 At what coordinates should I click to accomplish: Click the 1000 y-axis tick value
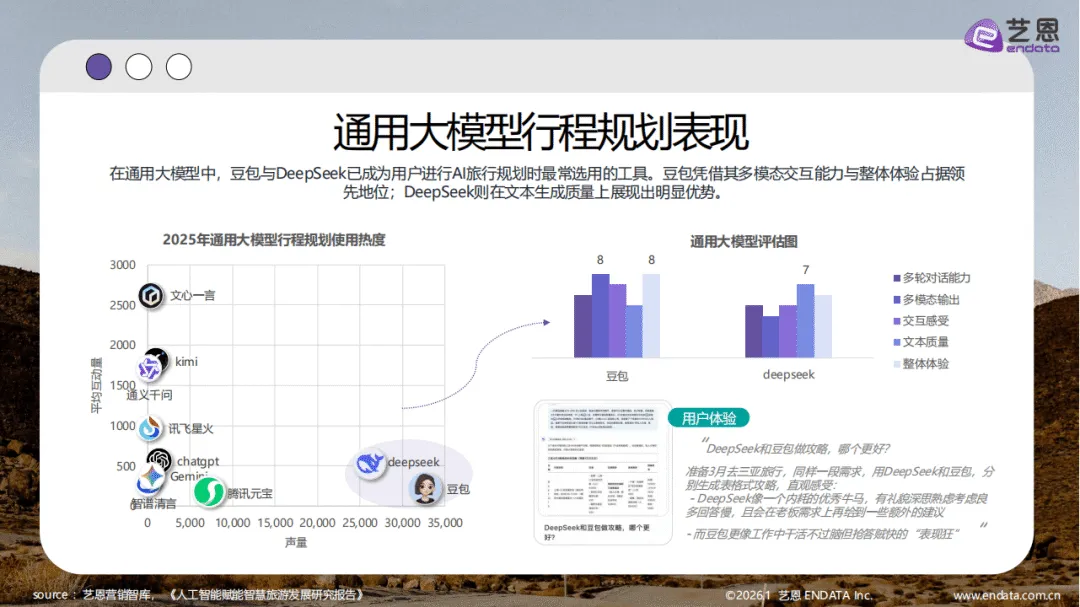click(123, 426)
